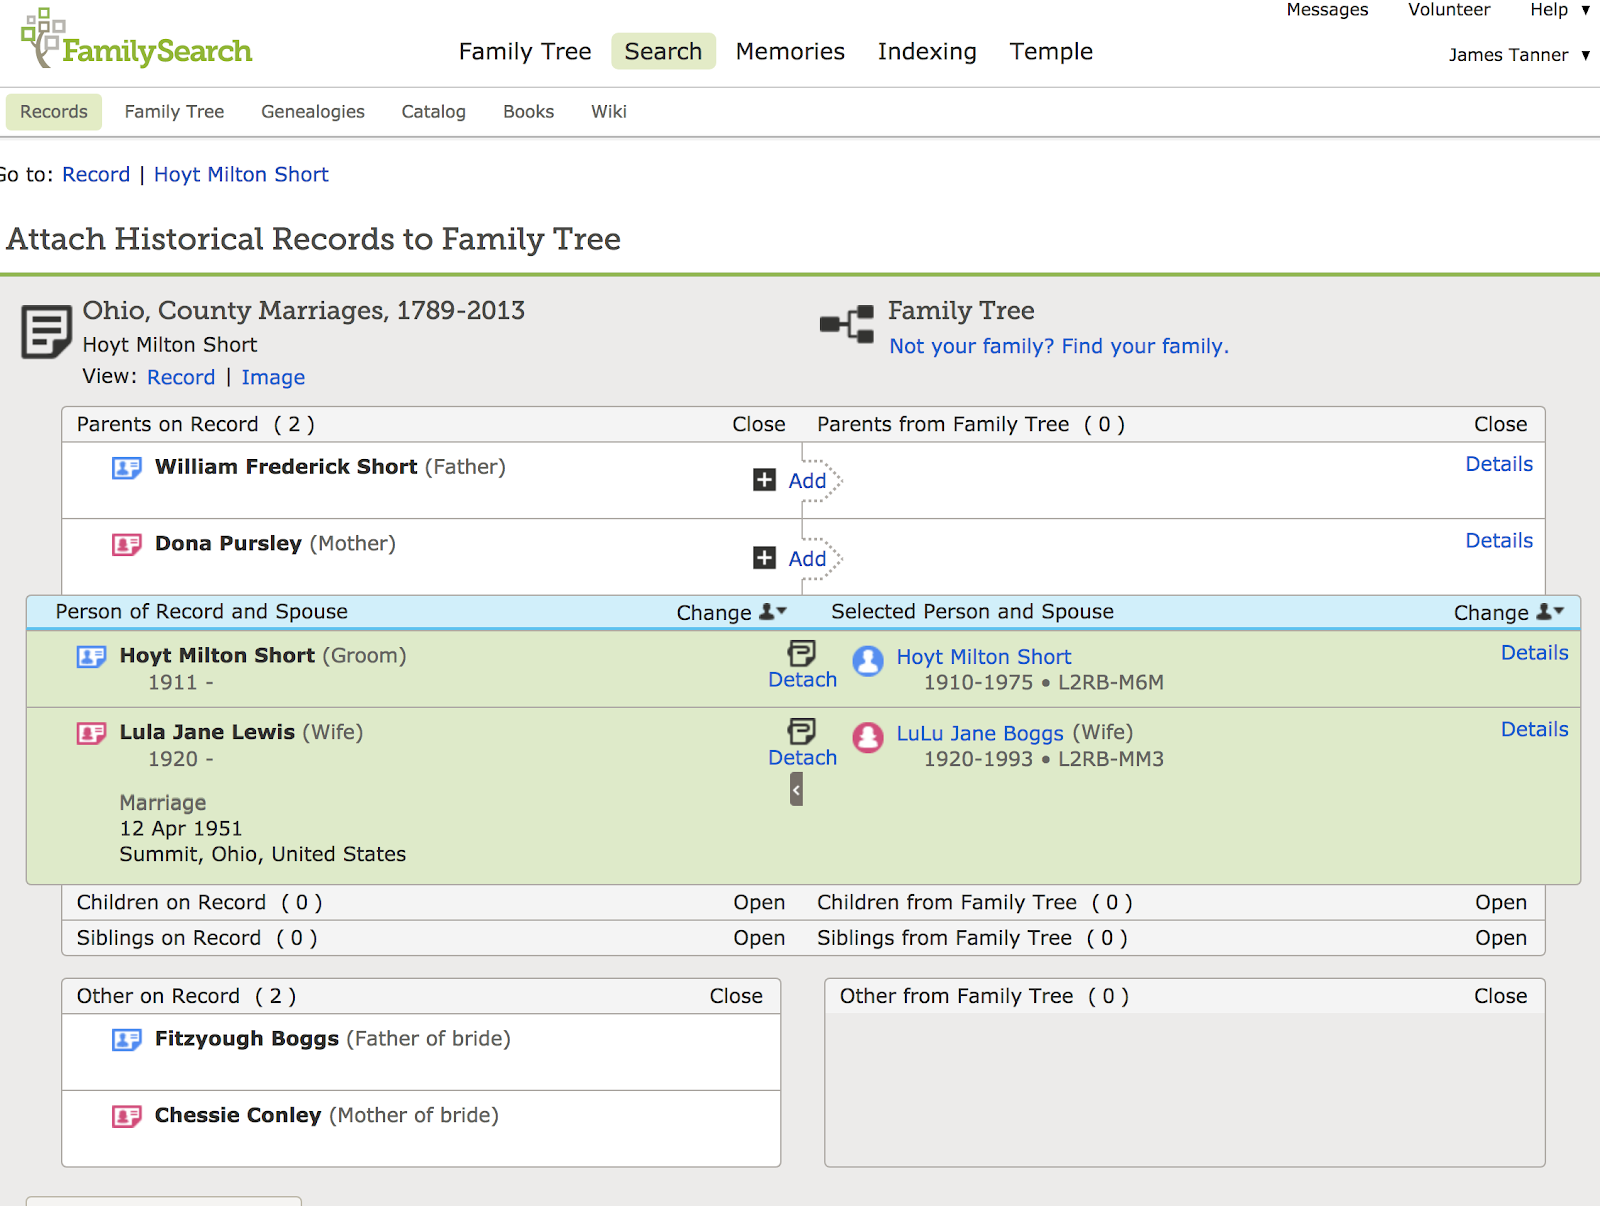
Task: Click the Volunteer link
Action: (x=1449, y=10)
